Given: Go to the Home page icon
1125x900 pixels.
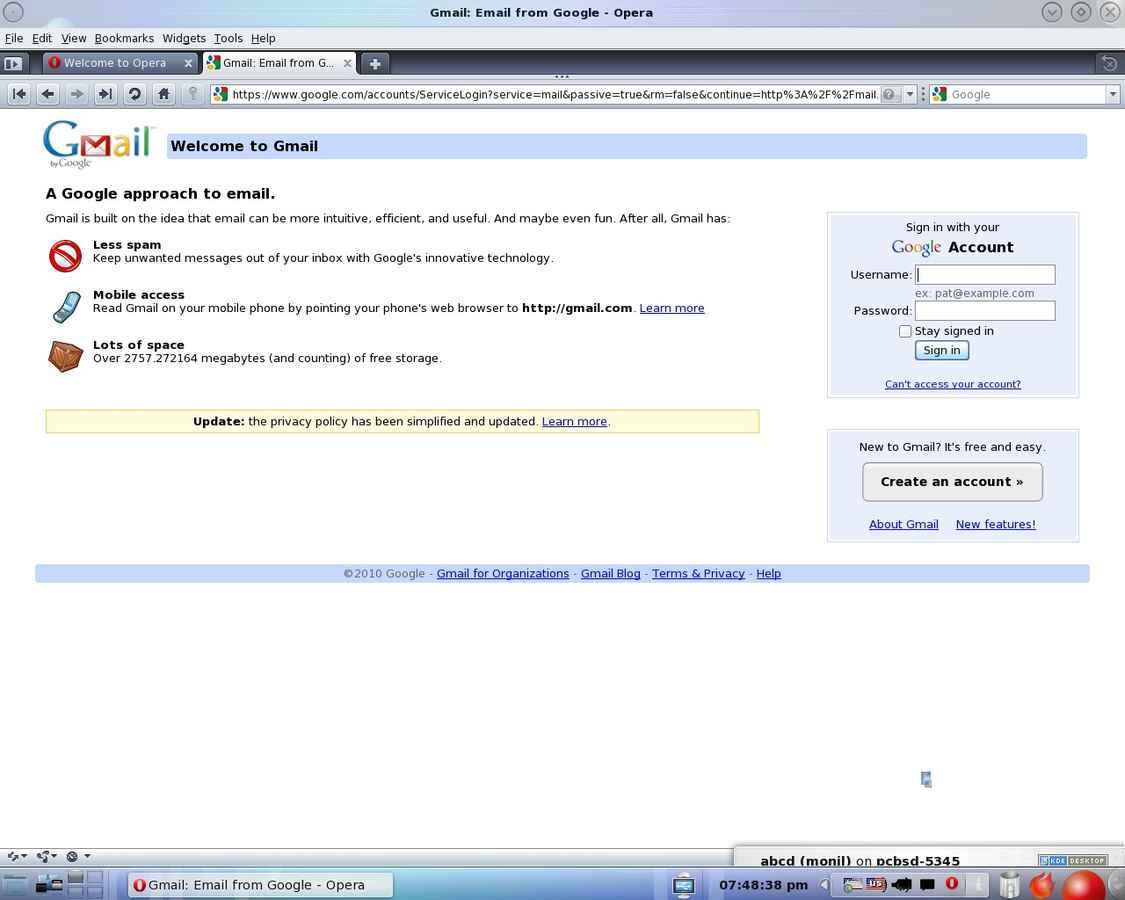Looking at the screenshot, I should [163, 94].
